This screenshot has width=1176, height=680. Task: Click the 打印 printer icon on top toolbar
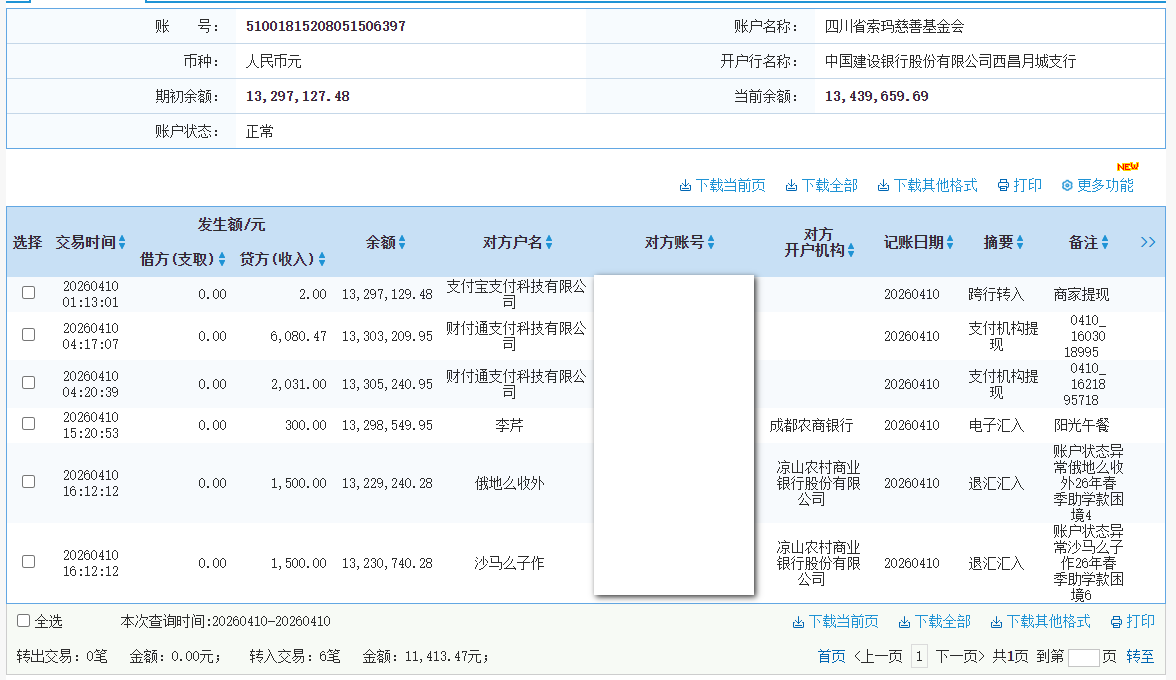point(1002,184)
